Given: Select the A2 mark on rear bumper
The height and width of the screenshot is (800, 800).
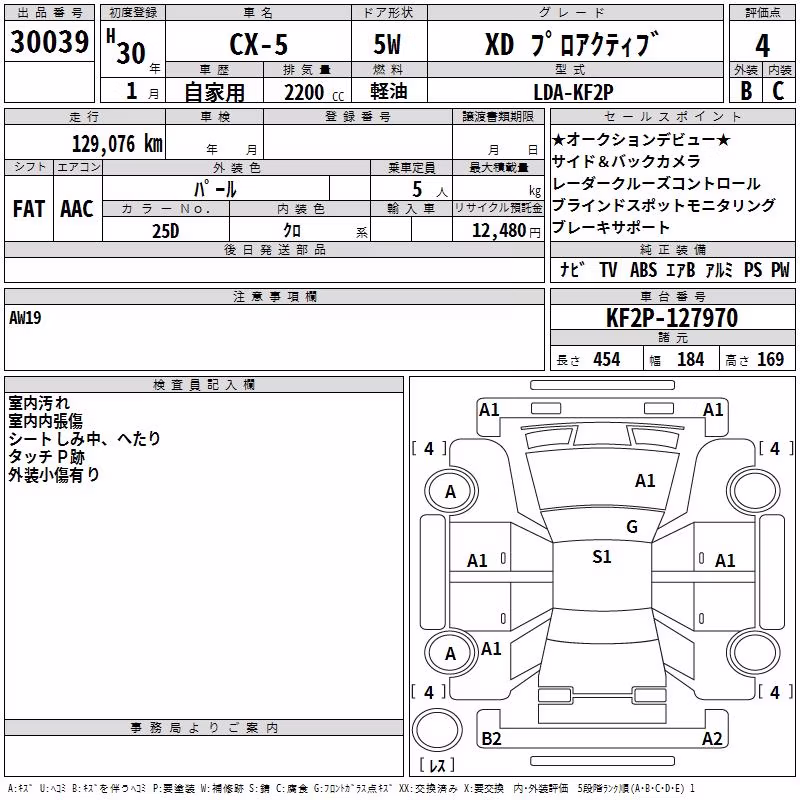Looking at the screenshot, I should click(x=712, y=739).
